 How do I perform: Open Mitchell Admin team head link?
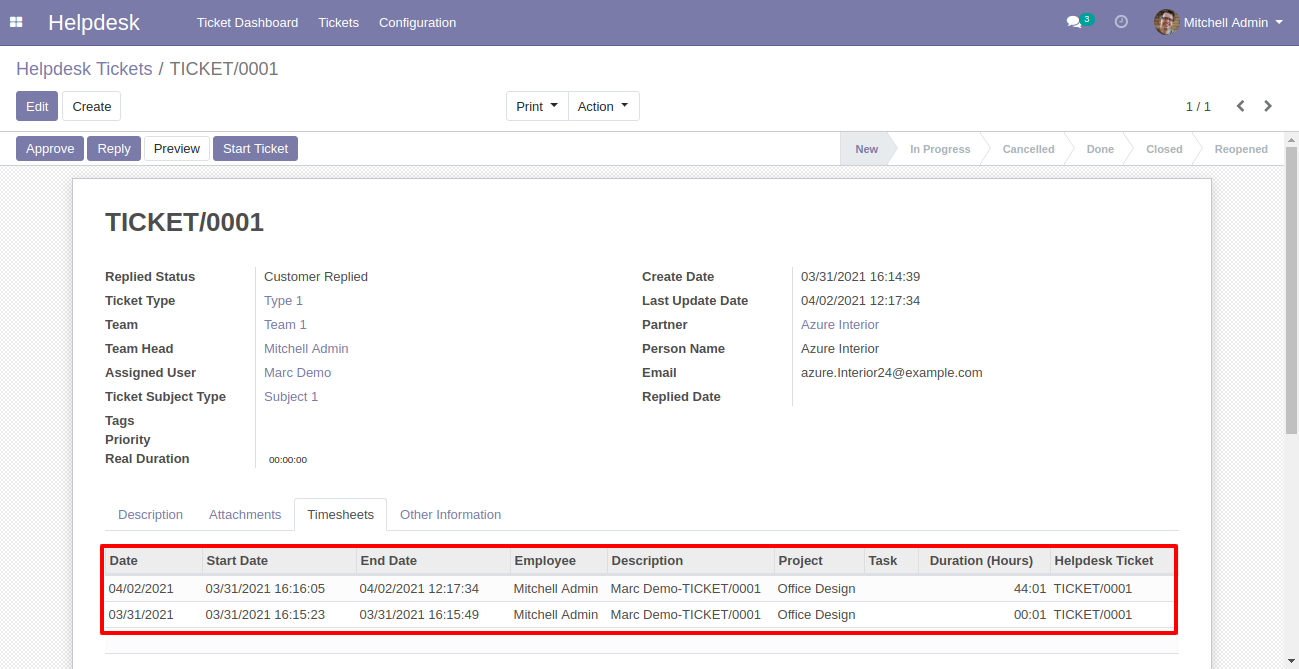point(306,349)
